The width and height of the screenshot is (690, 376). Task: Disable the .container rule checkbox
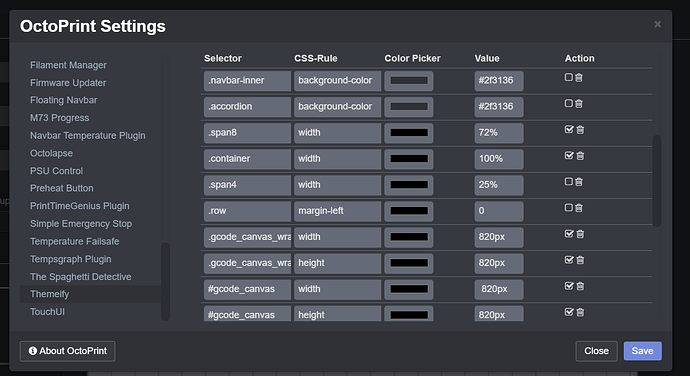(x=569, y=155)
